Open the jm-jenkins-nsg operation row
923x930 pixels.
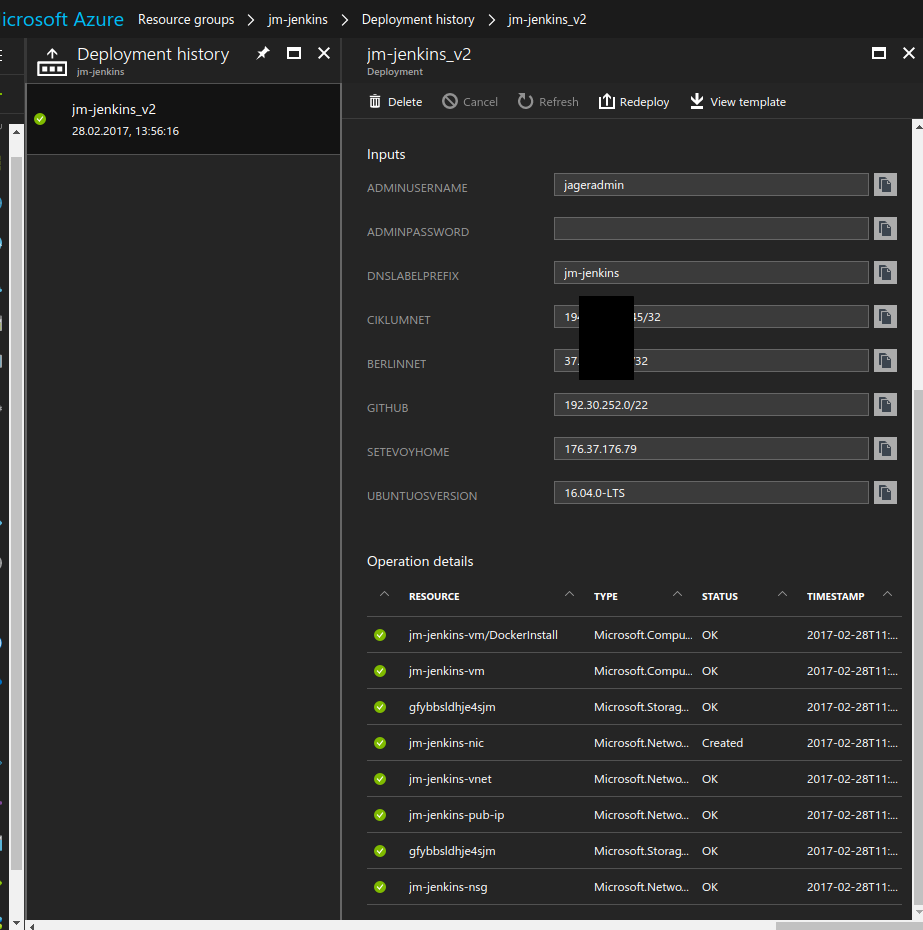point(634,887)
